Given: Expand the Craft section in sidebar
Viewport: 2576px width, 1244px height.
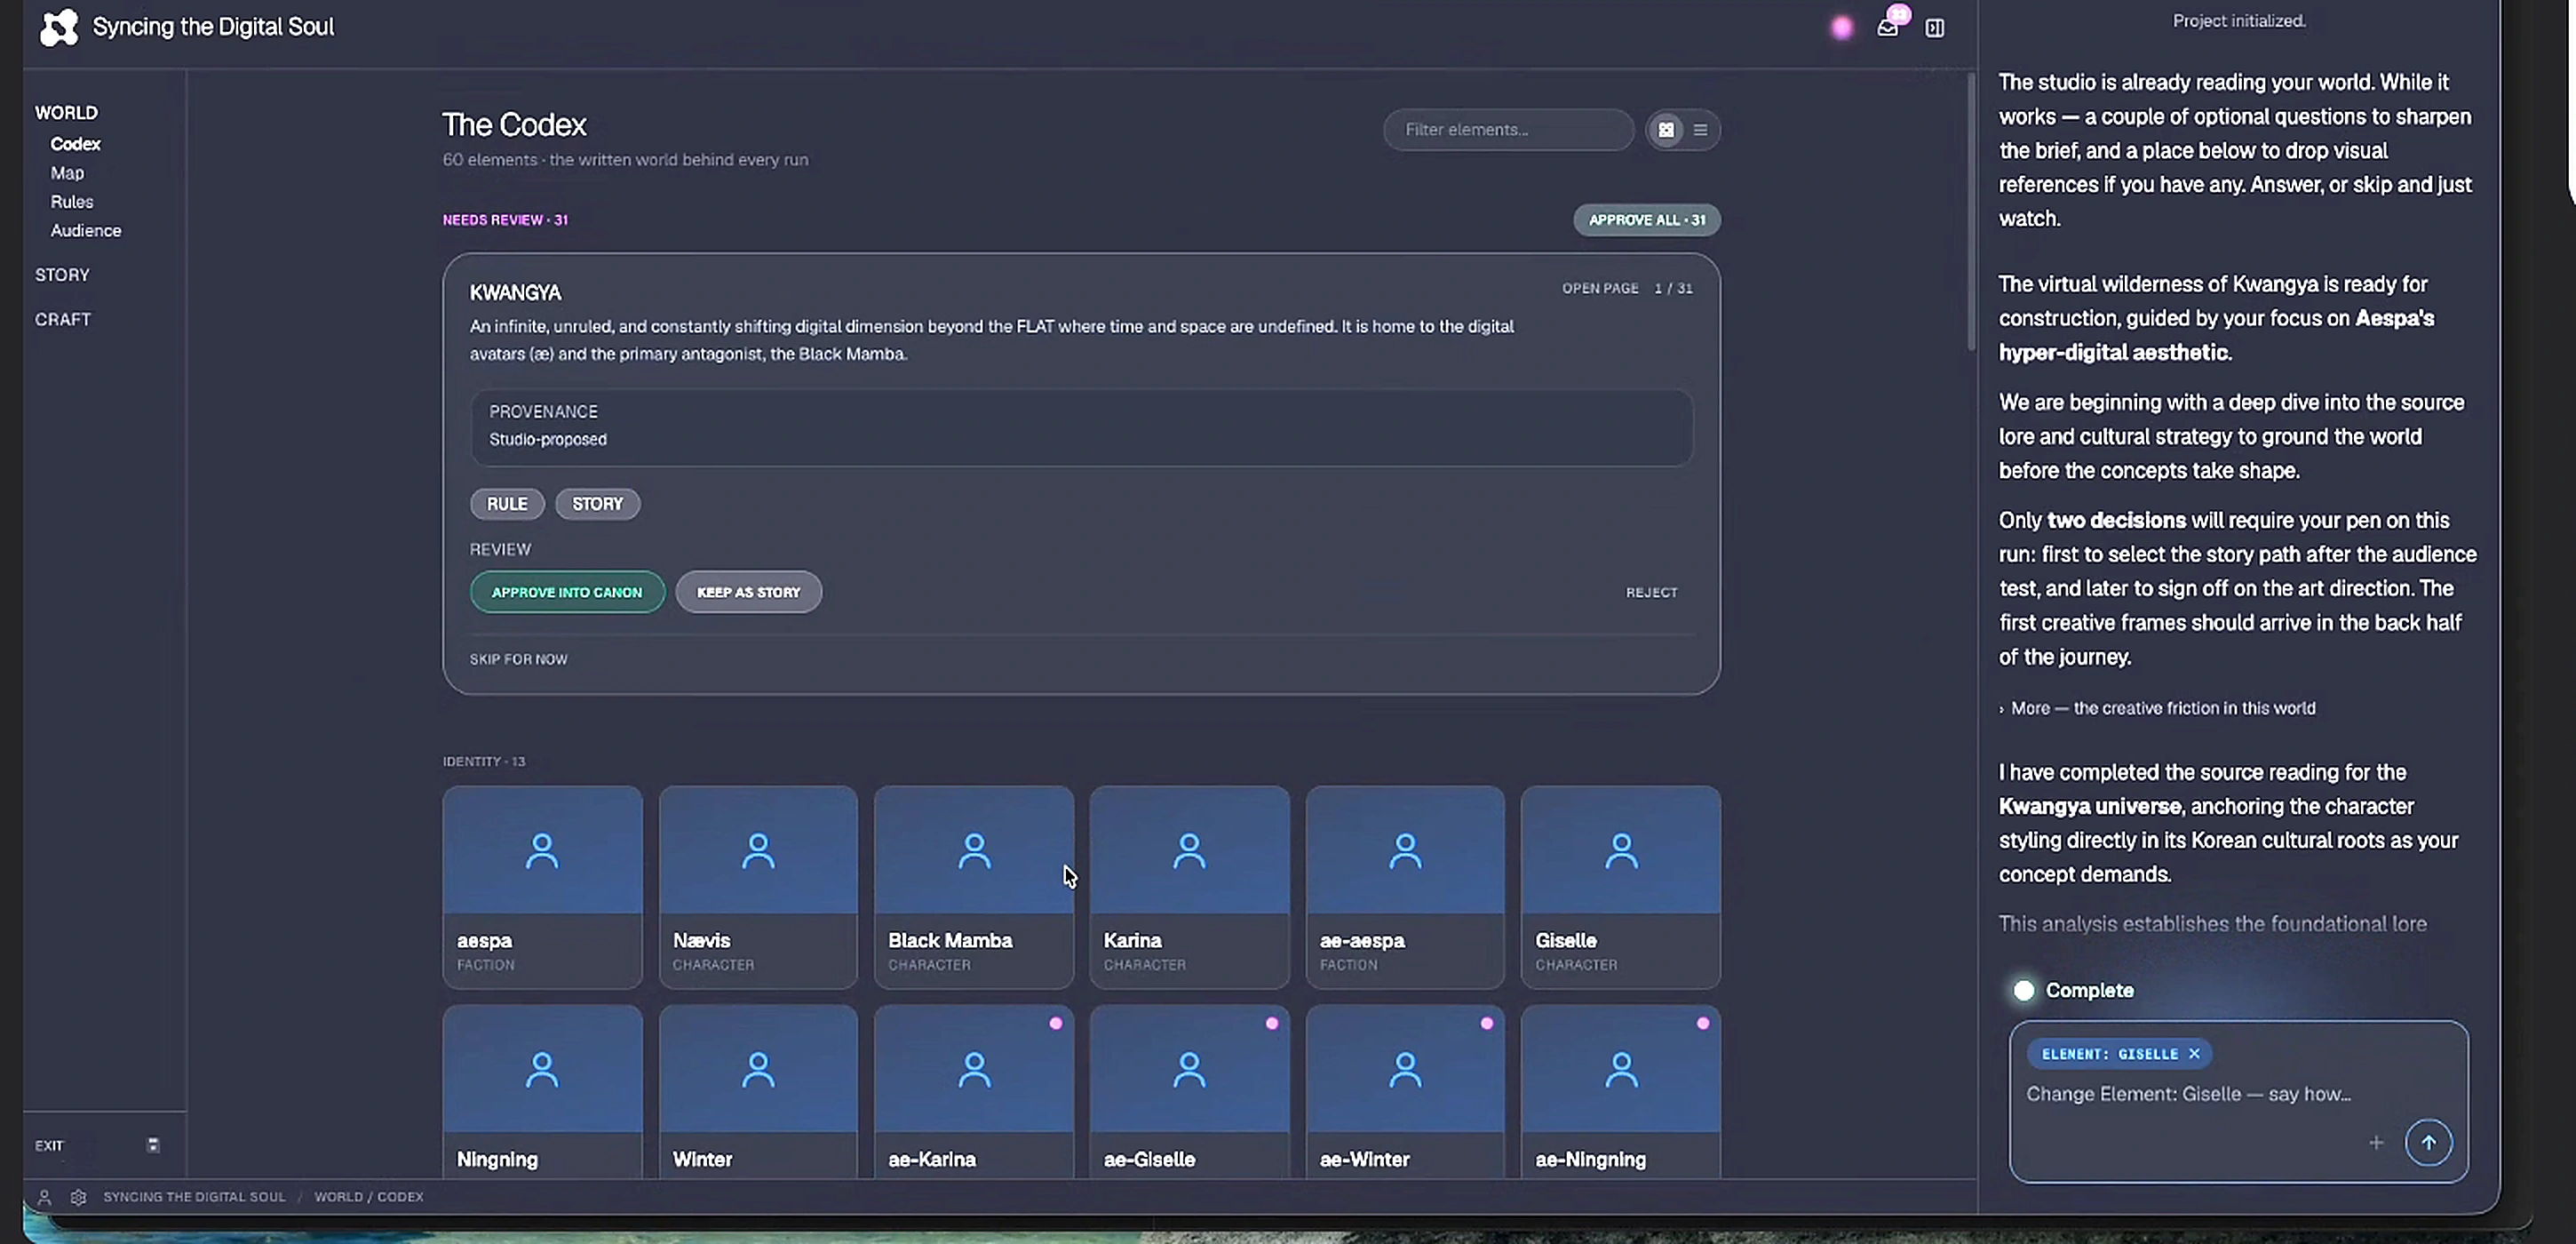Looking at the screenshot, I should coord(63,320).
